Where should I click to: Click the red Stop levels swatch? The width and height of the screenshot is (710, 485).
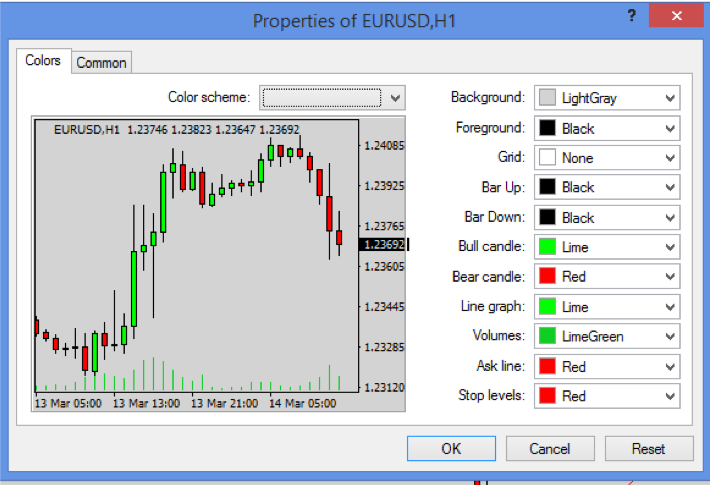tap(547, 395)
